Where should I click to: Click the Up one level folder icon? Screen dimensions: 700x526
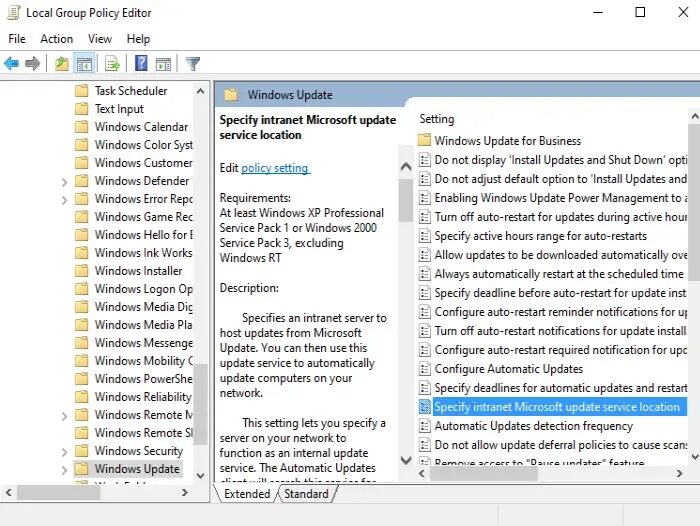pos(62,64)
